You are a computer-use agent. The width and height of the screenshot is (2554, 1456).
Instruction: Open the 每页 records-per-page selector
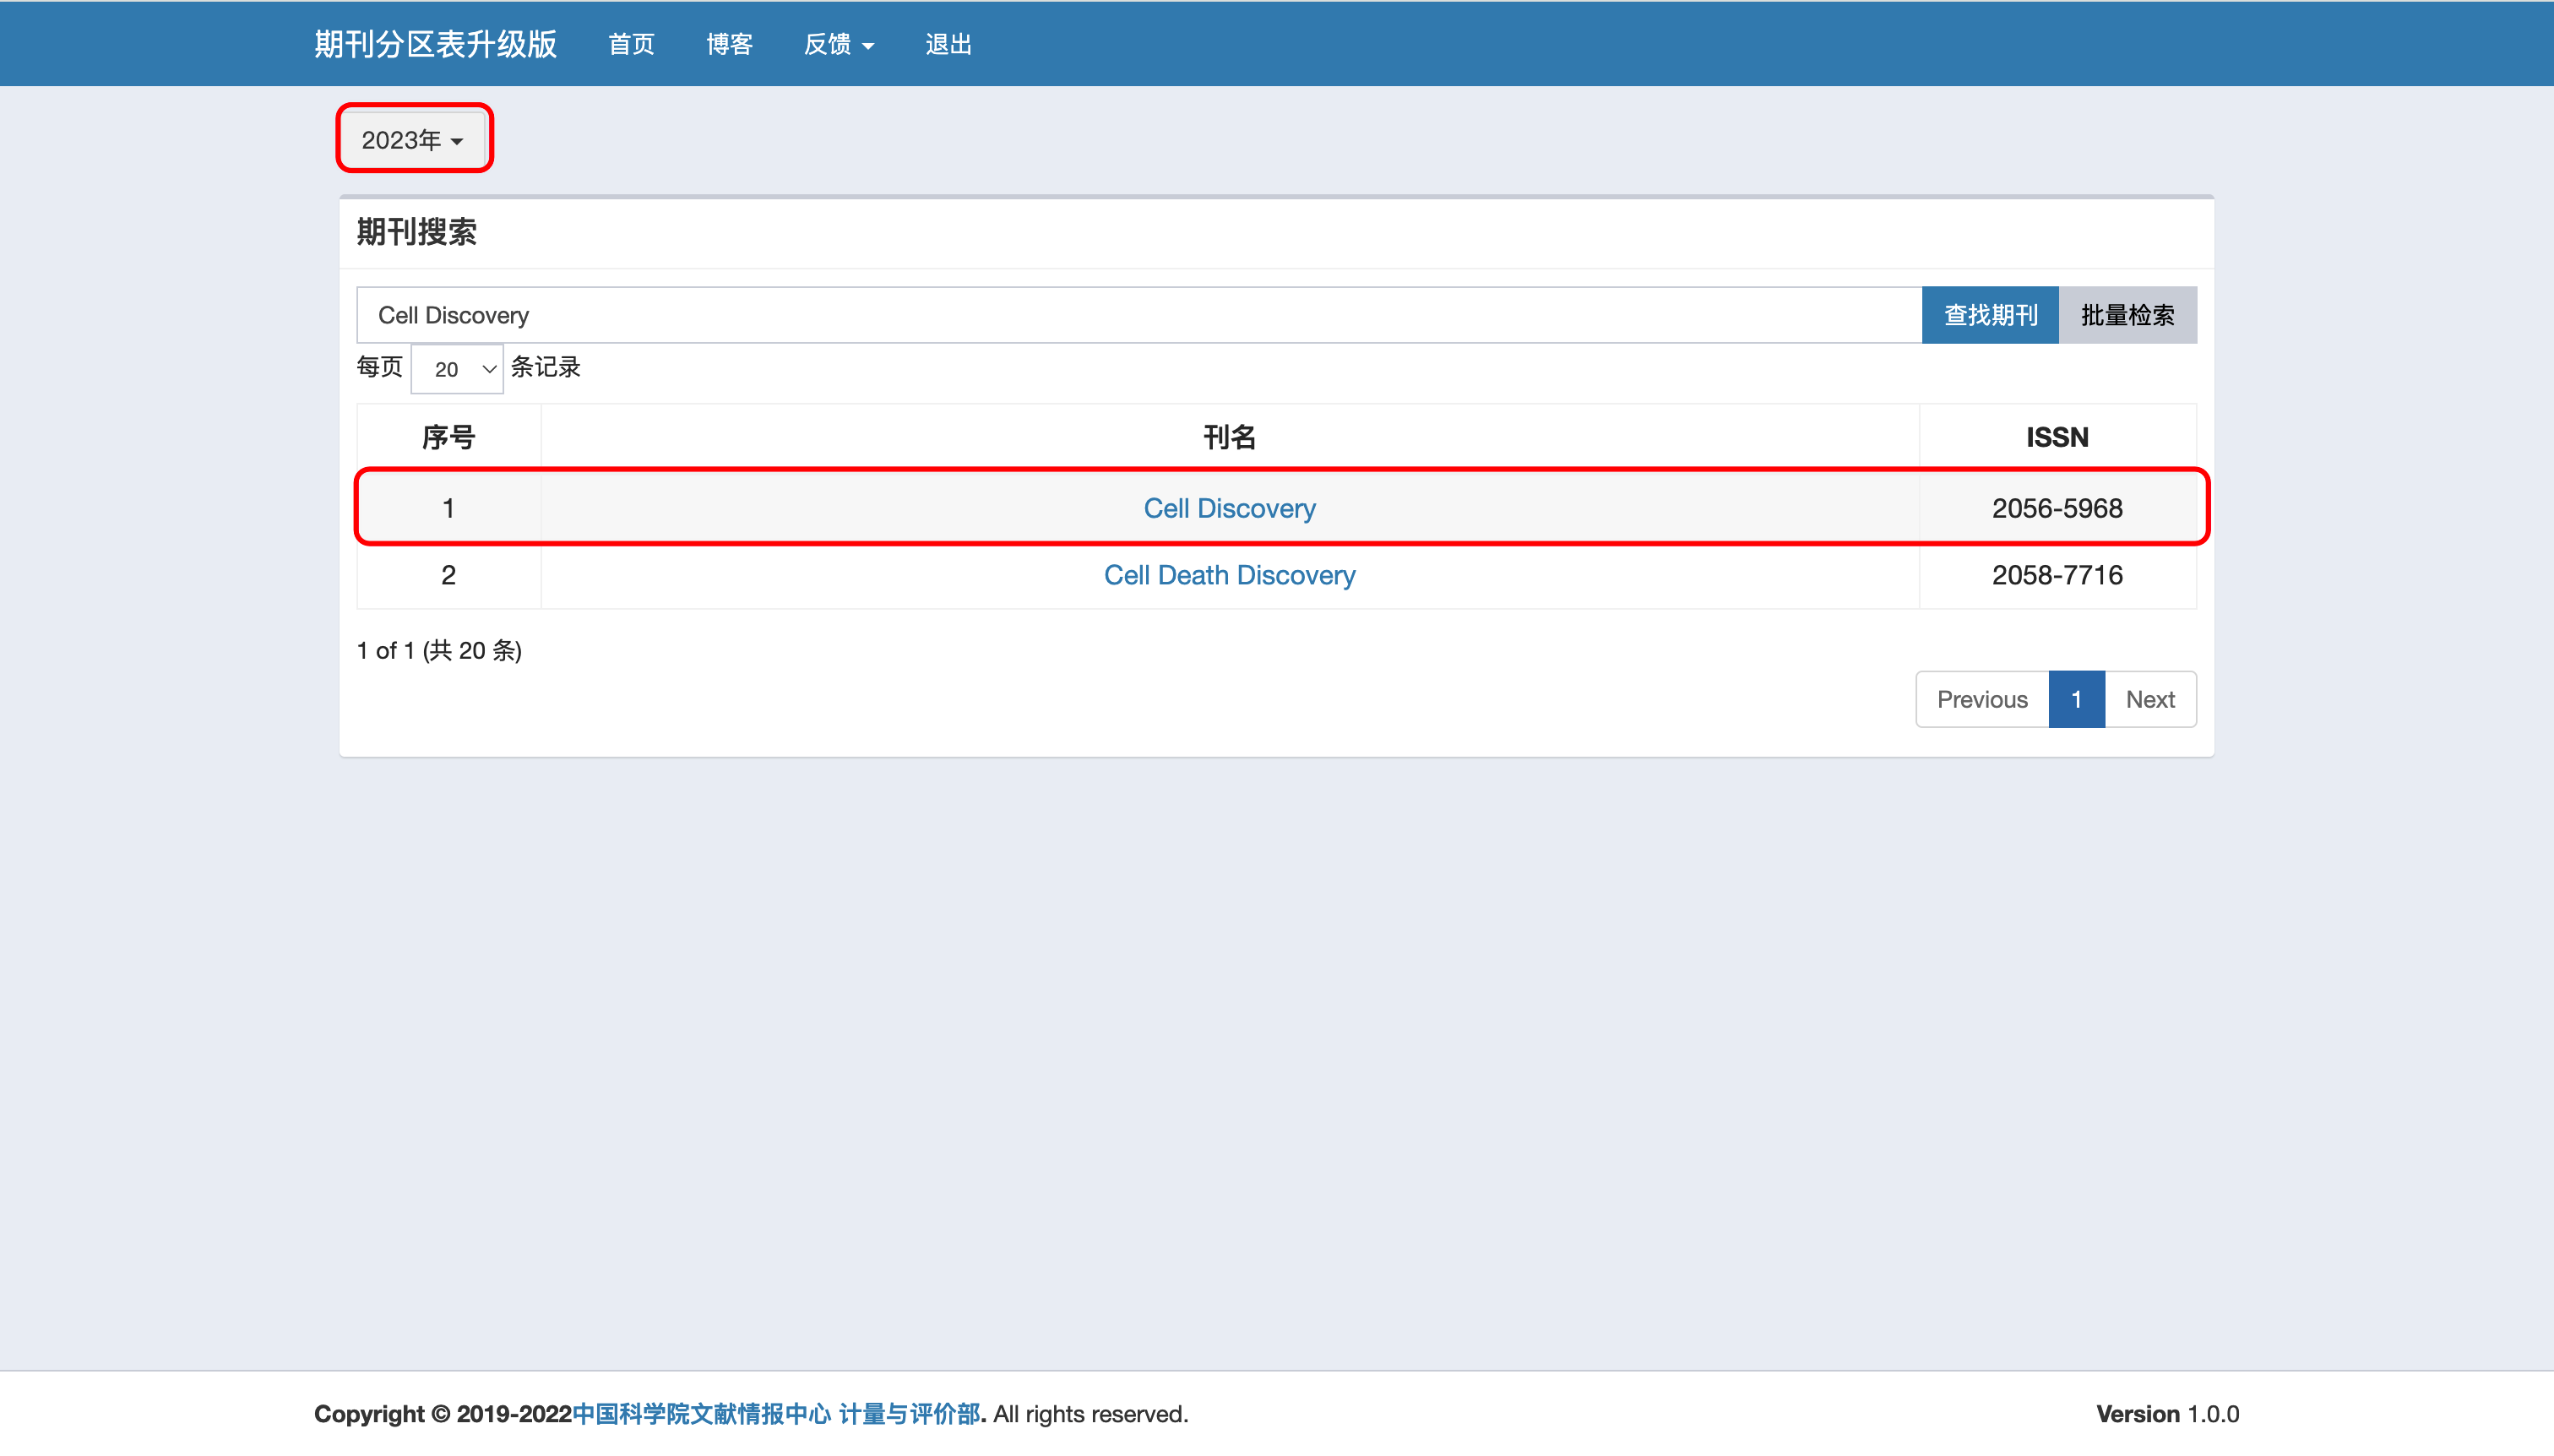point(457,369)
